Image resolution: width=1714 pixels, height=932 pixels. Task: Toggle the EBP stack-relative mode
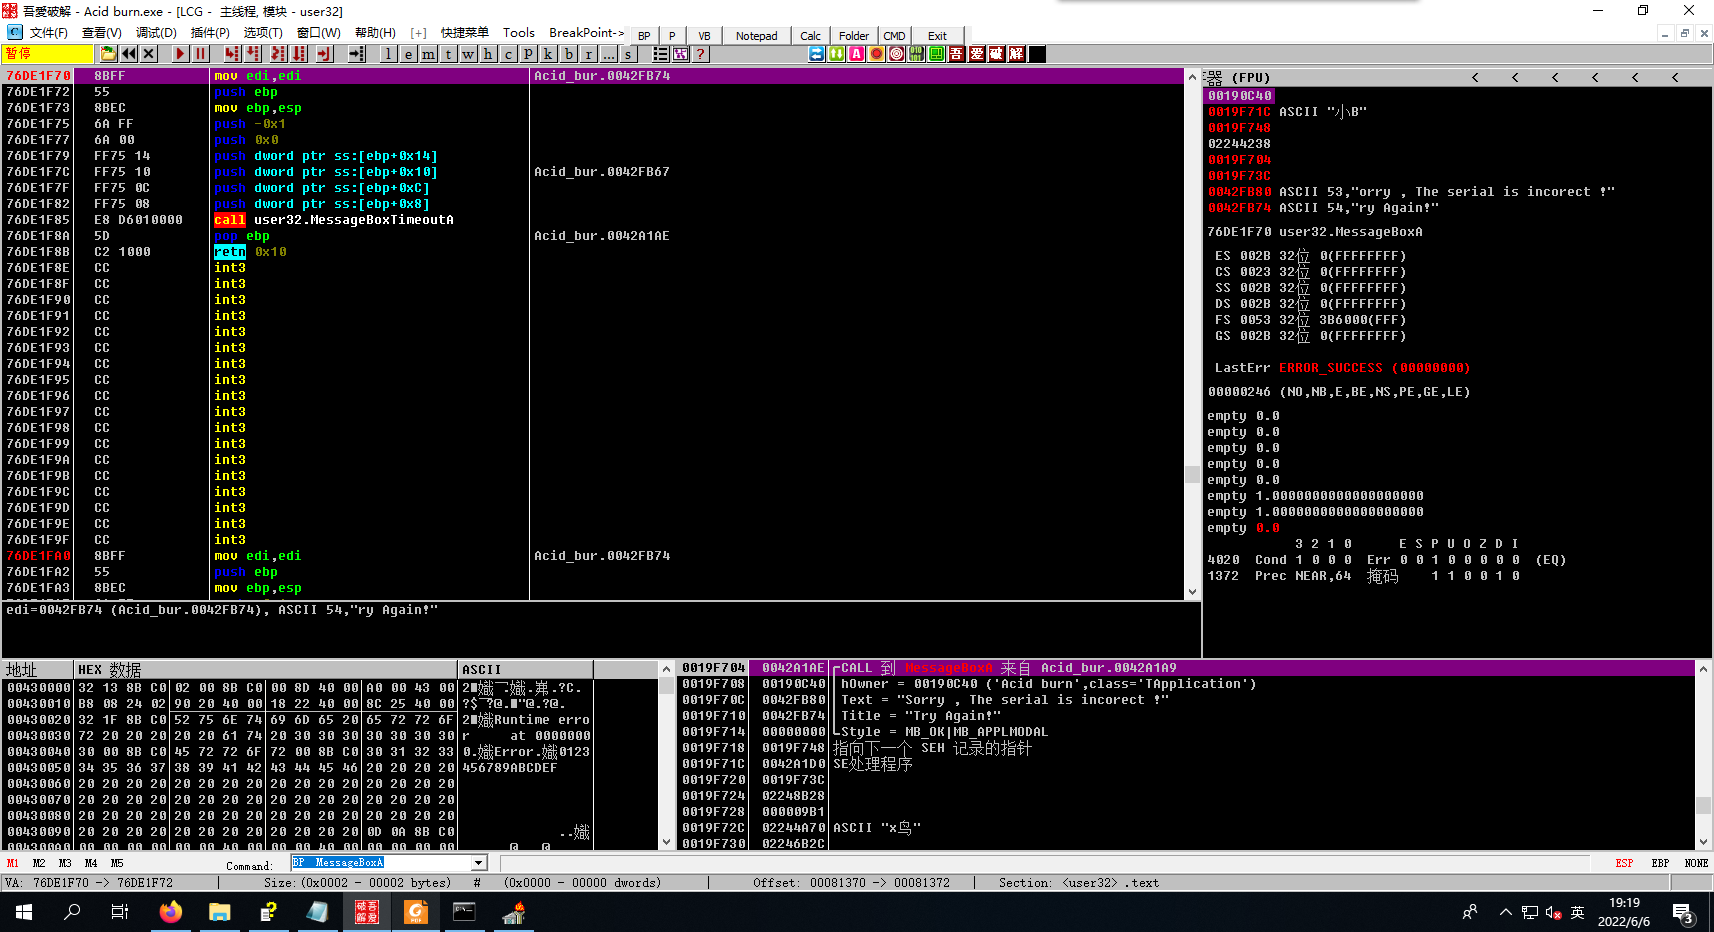tap(1660, 863)
